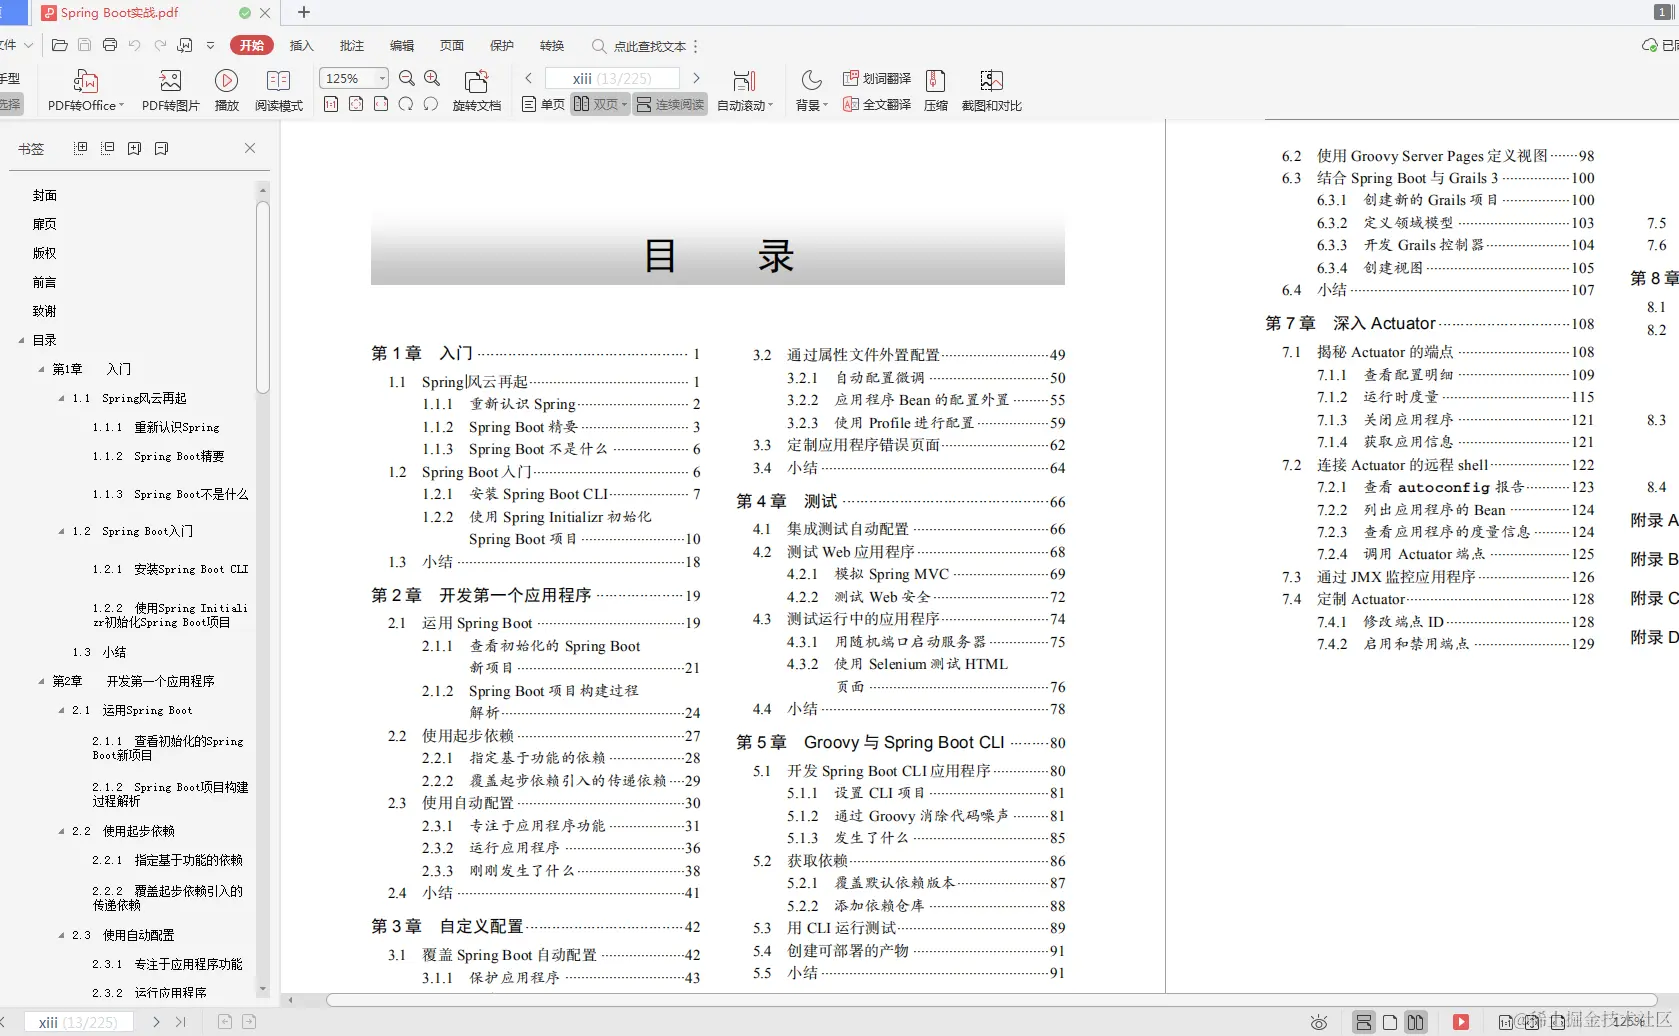
Task: Enter 阅读模式 reading mode
Action: point(278,90)
